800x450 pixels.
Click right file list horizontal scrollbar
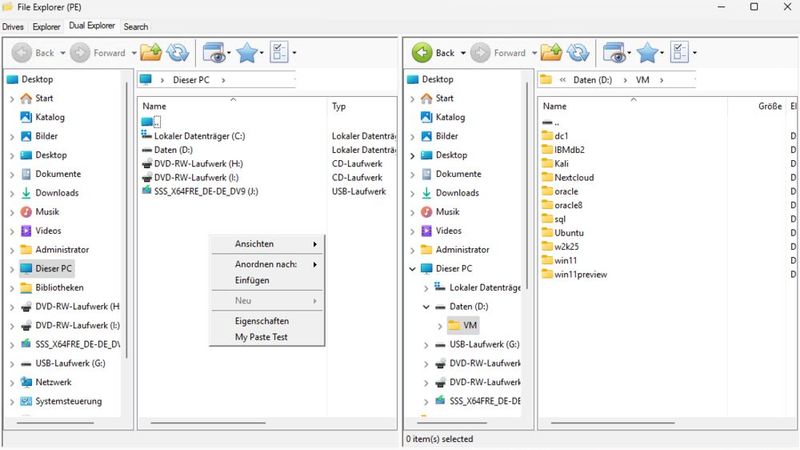[613, 422]
